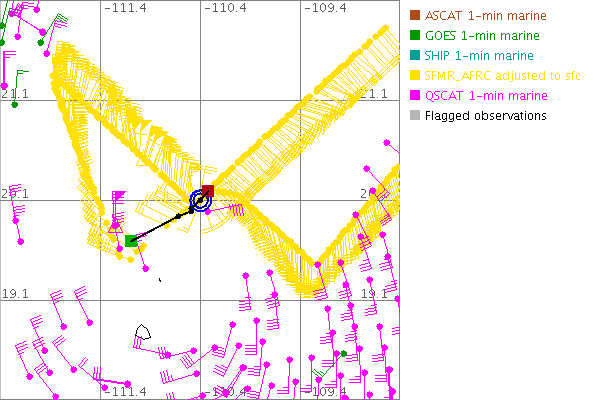The width and height of the screenshot is (600, 400).
Task: Select the 'SHIP 1-min marine' legend label
Action: pos(479,56)
